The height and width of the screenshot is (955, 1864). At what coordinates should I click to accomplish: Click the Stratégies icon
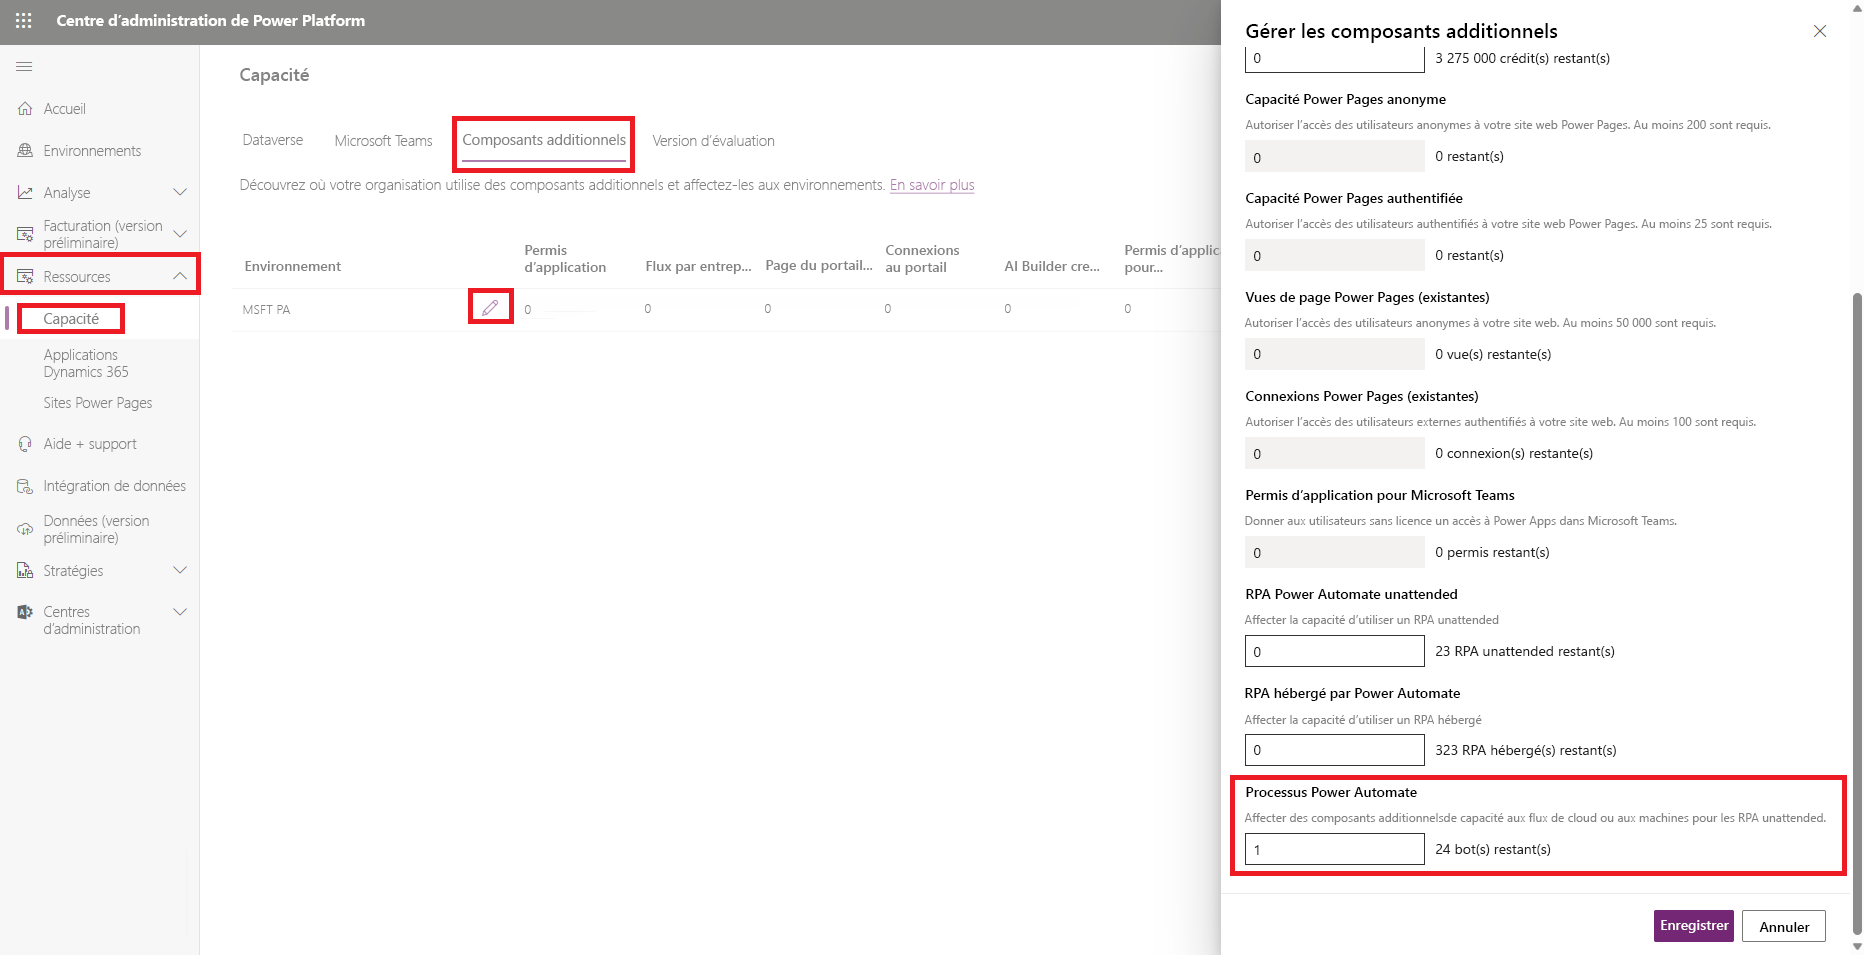click(x=25, y=571)
